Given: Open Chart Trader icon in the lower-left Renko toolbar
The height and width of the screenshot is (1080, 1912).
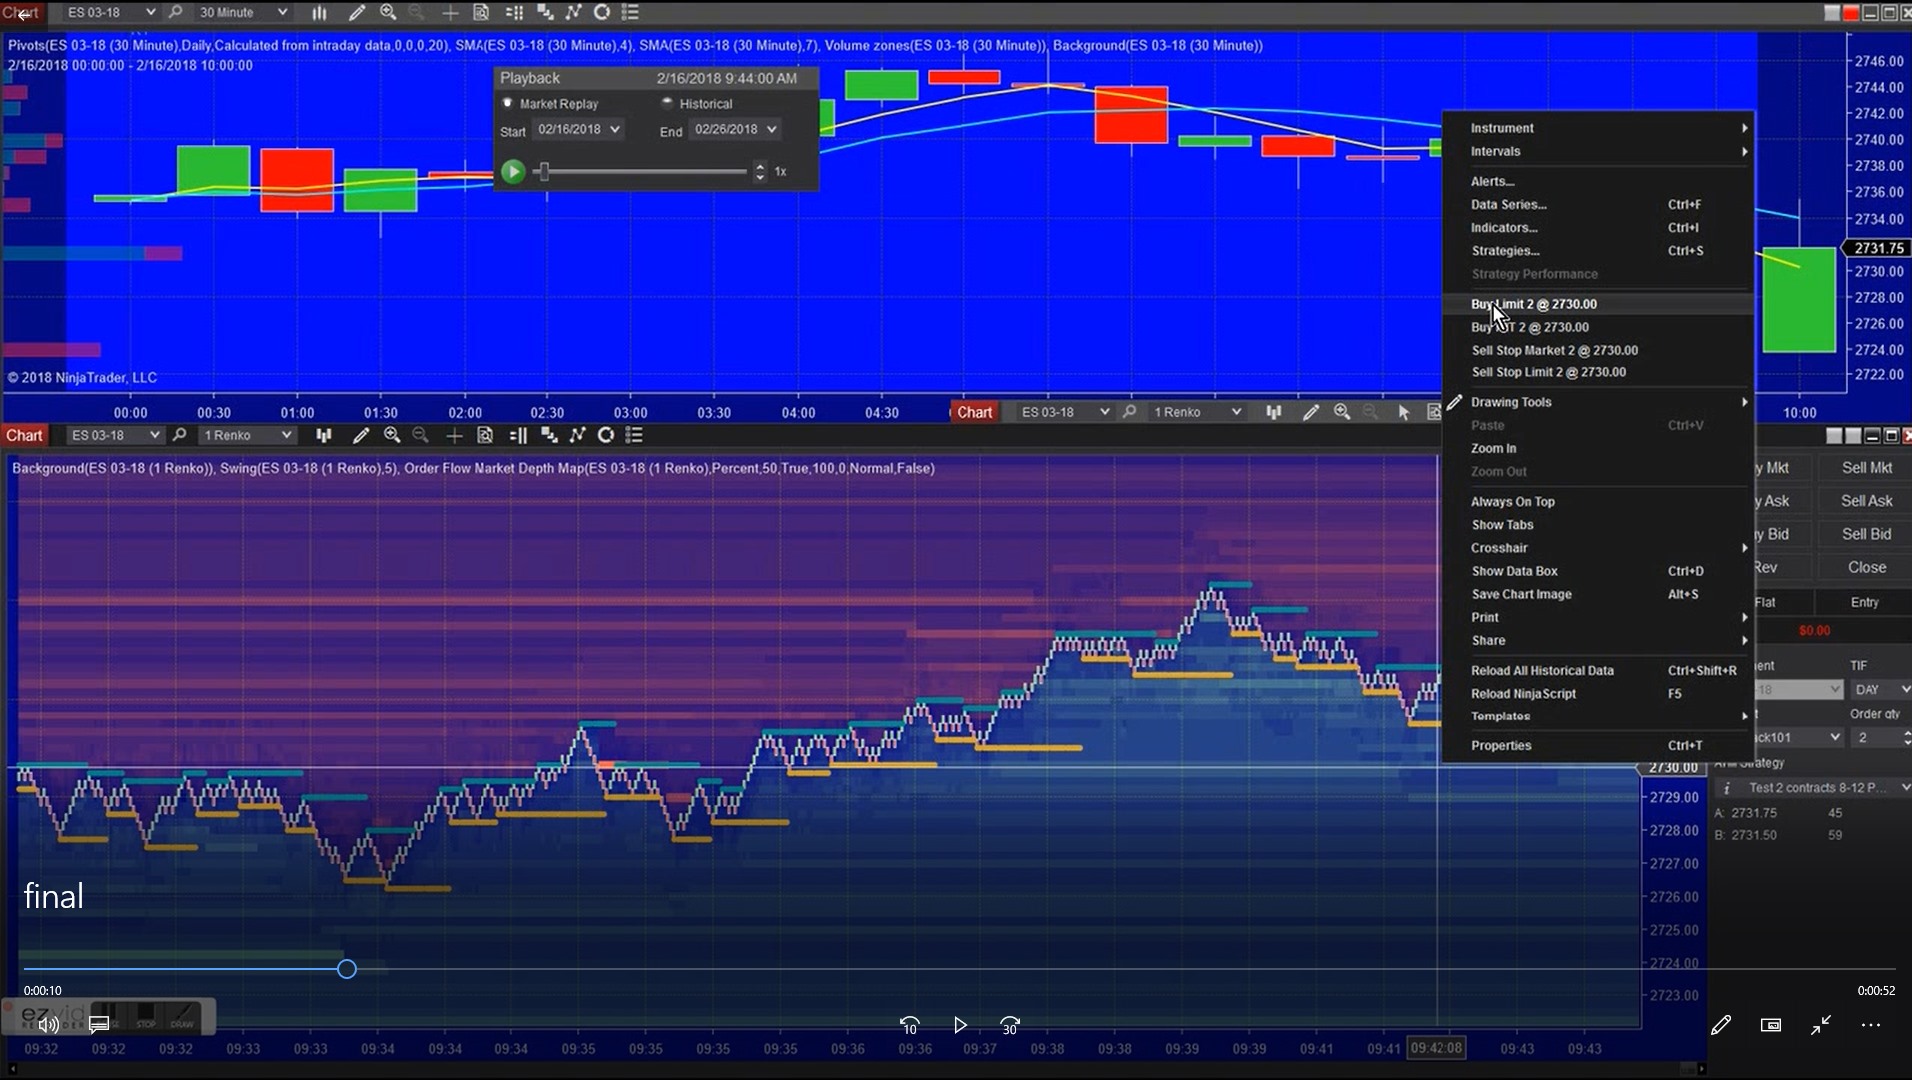Looking at the screenshot, I should 518,435.
